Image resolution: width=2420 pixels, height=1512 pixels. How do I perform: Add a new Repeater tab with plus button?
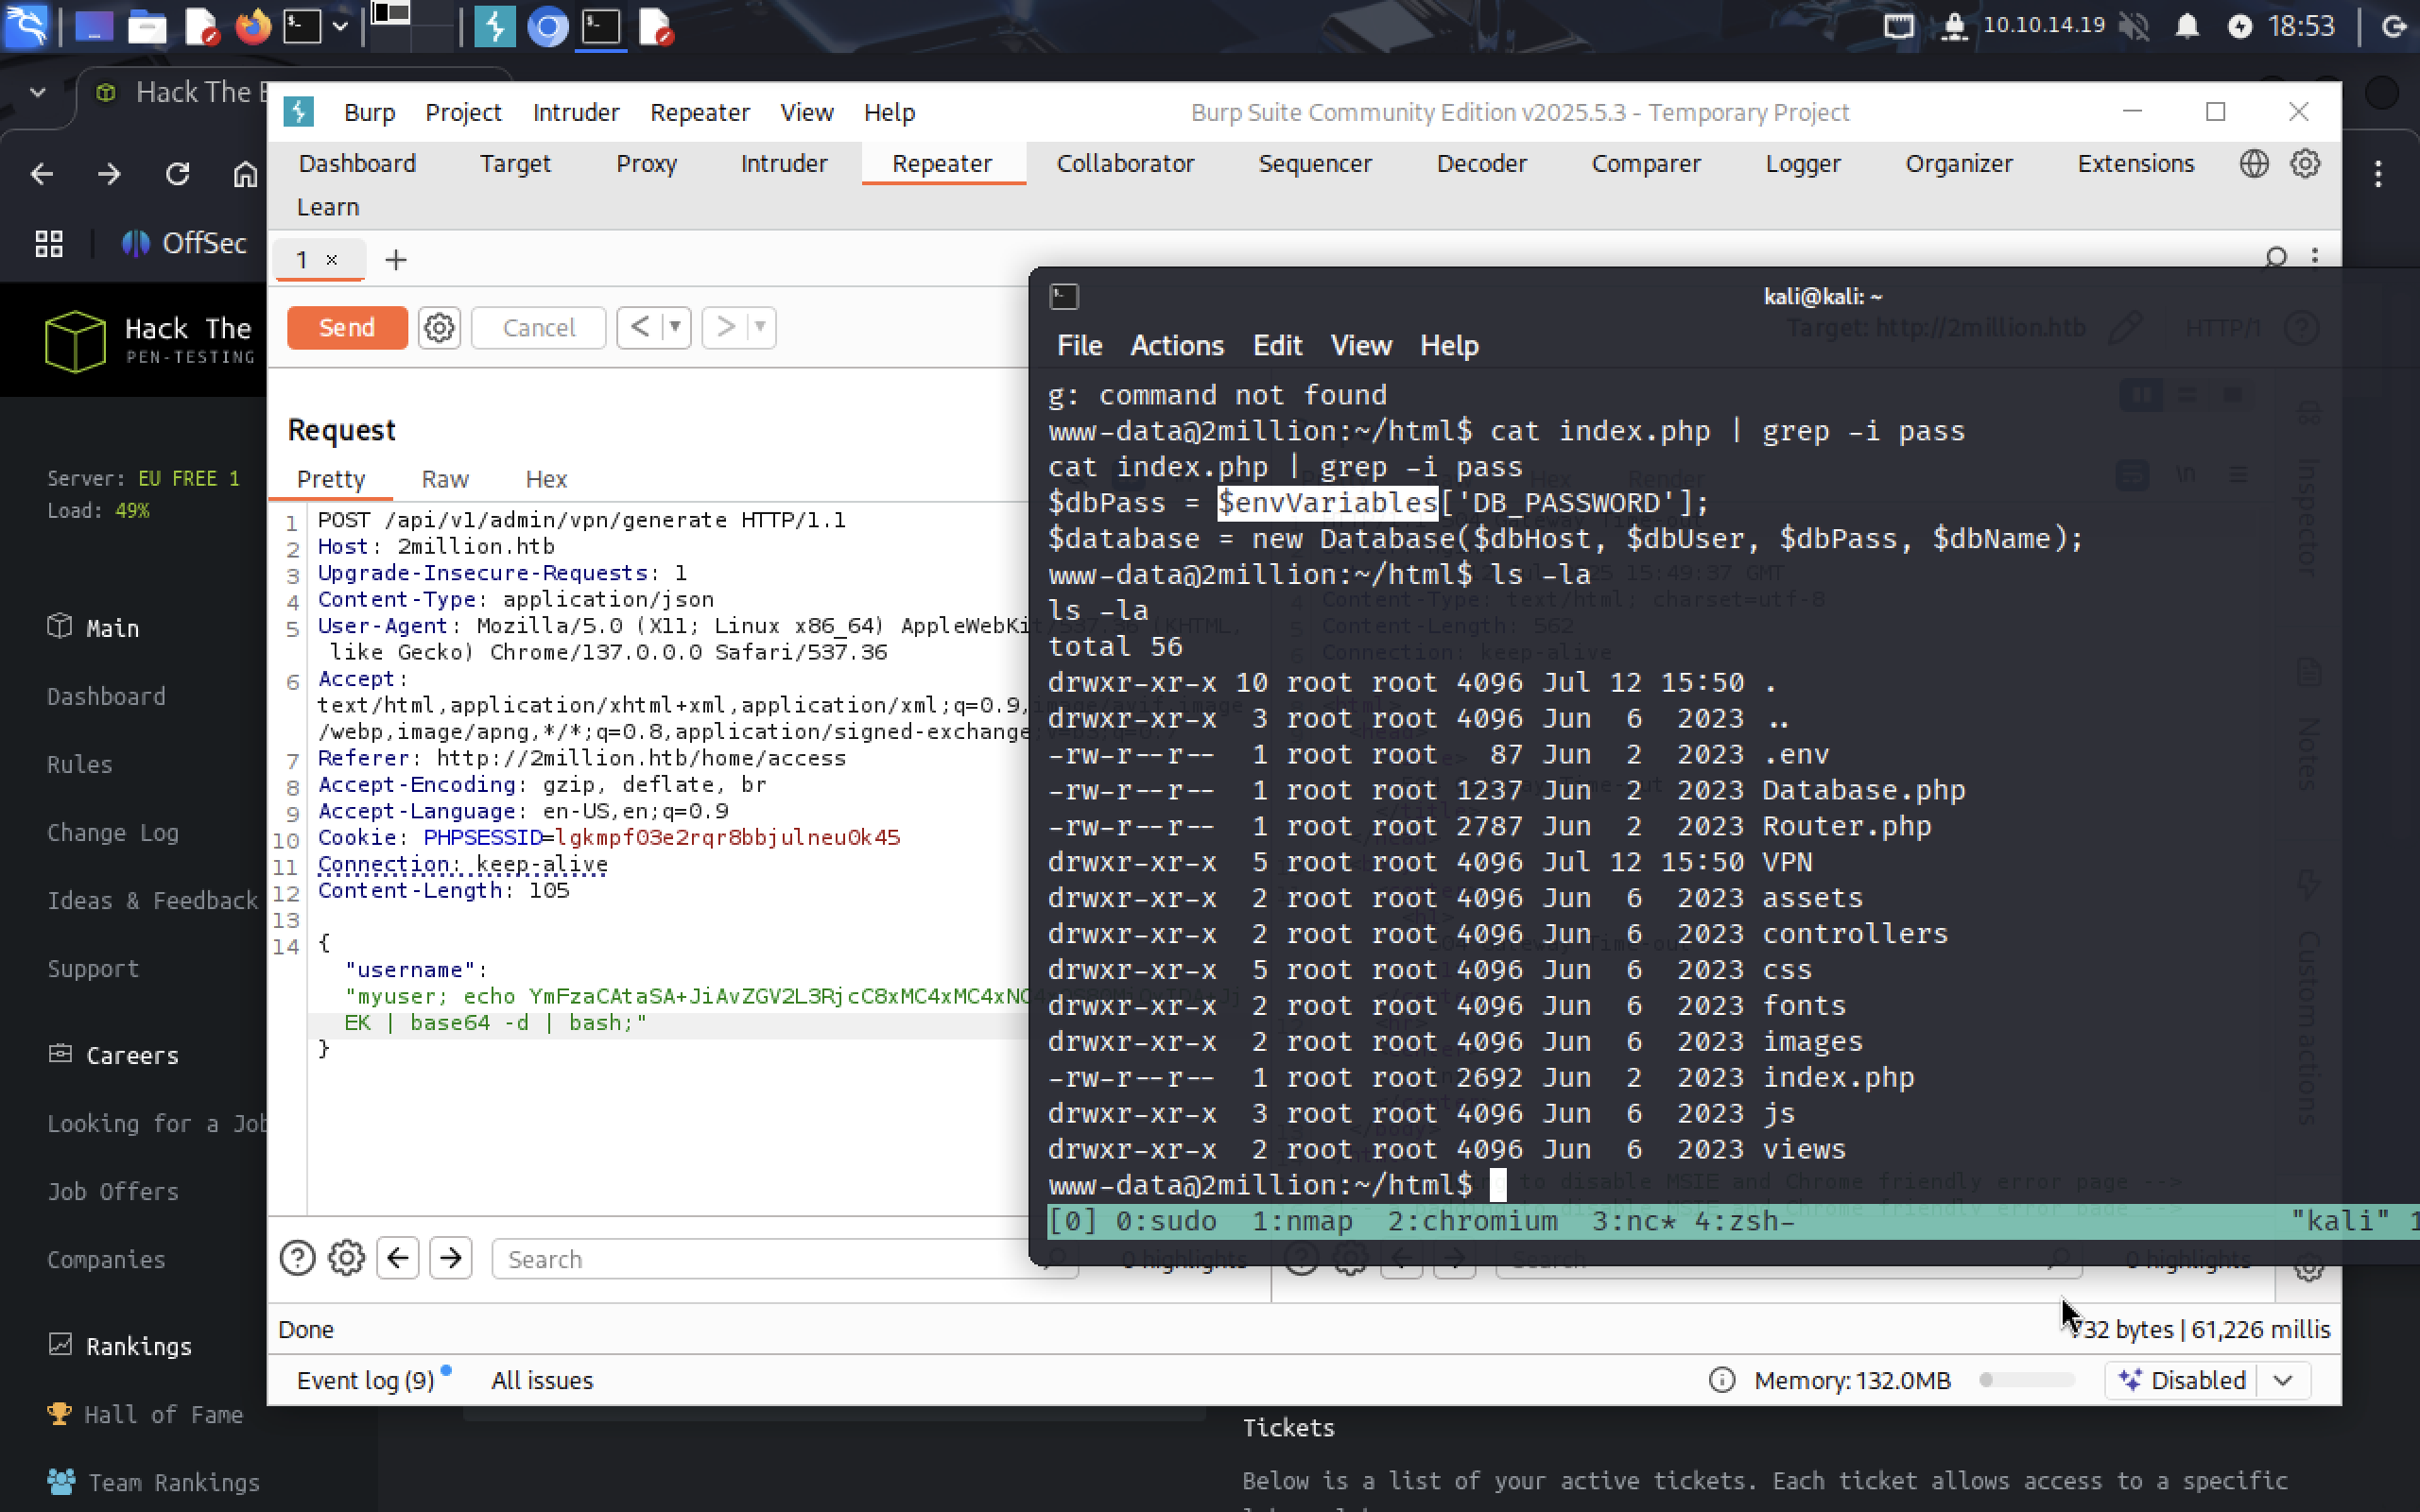point(396,260)
